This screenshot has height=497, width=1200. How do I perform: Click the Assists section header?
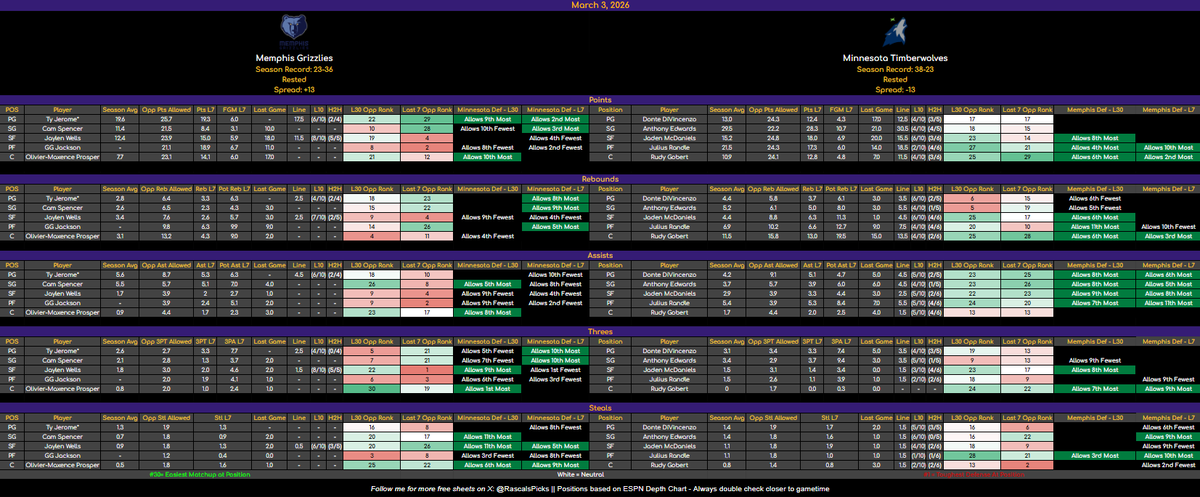tap(600, 255)
